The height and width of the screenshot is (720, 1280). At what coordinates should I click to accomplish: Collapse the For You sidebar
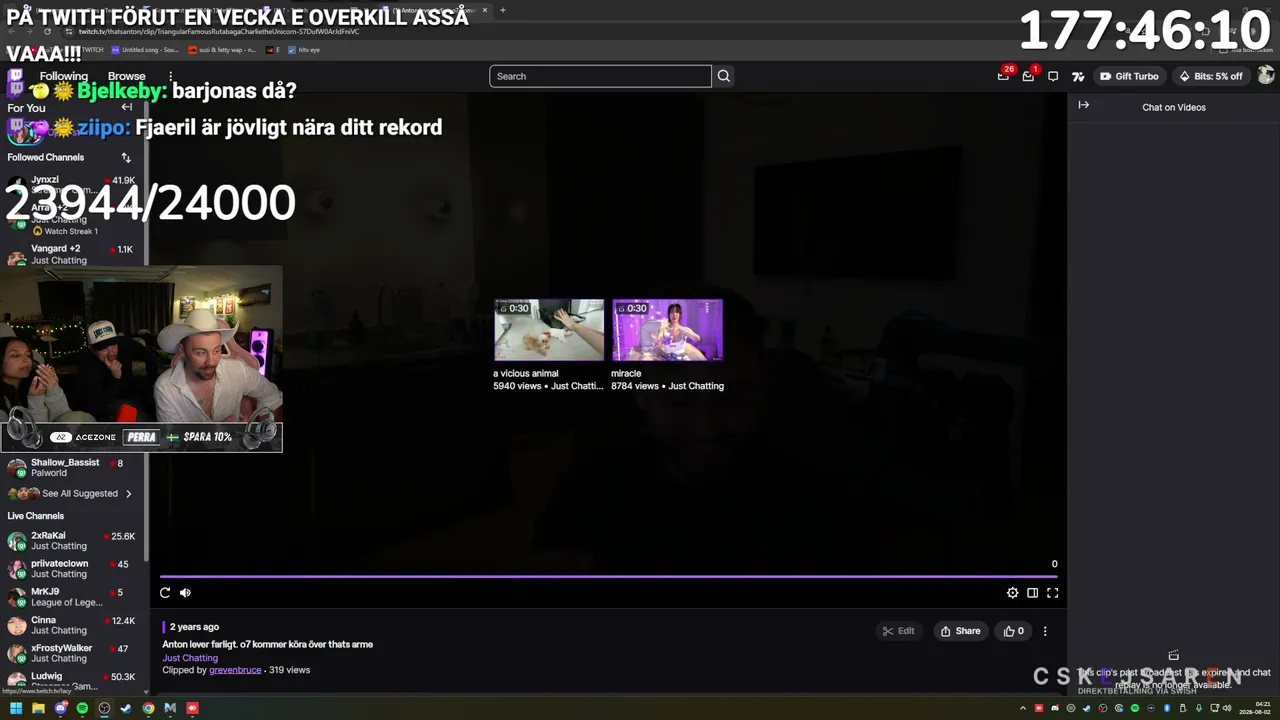click(127, 107)
